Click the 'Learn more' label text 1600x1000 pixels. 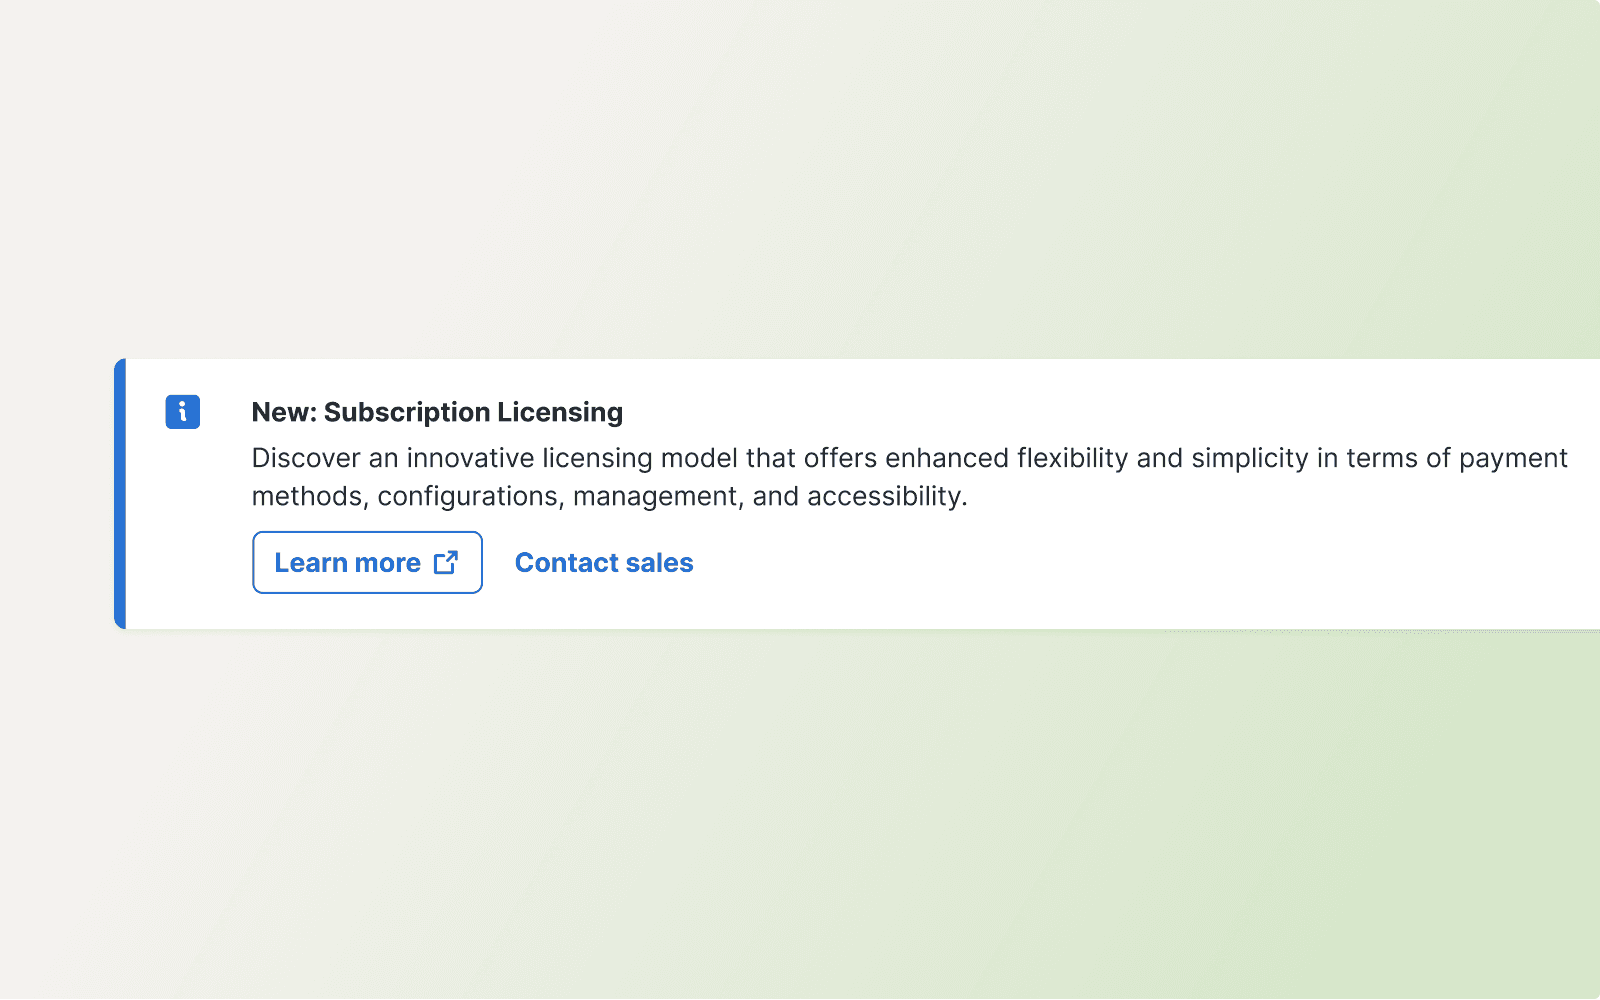348,563
